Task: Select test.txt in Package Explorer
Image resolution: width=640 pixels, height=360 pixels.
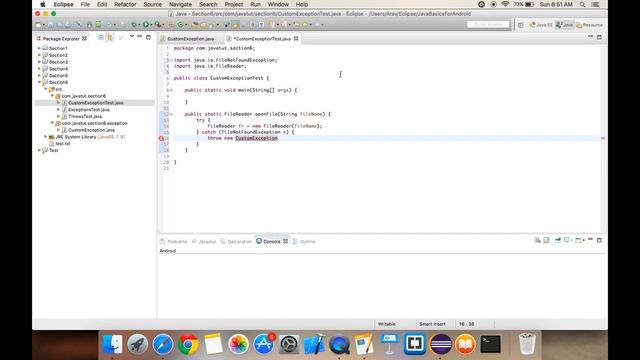Action: pos(63,144)
